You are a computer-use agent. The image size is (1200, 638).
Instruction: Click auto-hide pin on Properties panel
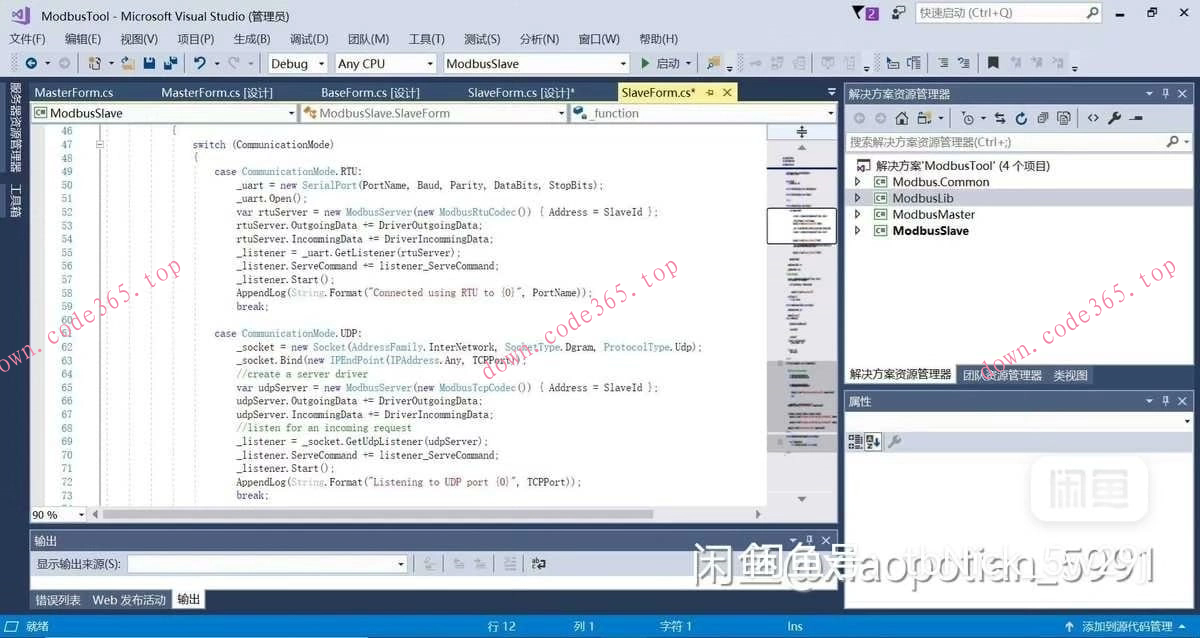click(1165, 401)
